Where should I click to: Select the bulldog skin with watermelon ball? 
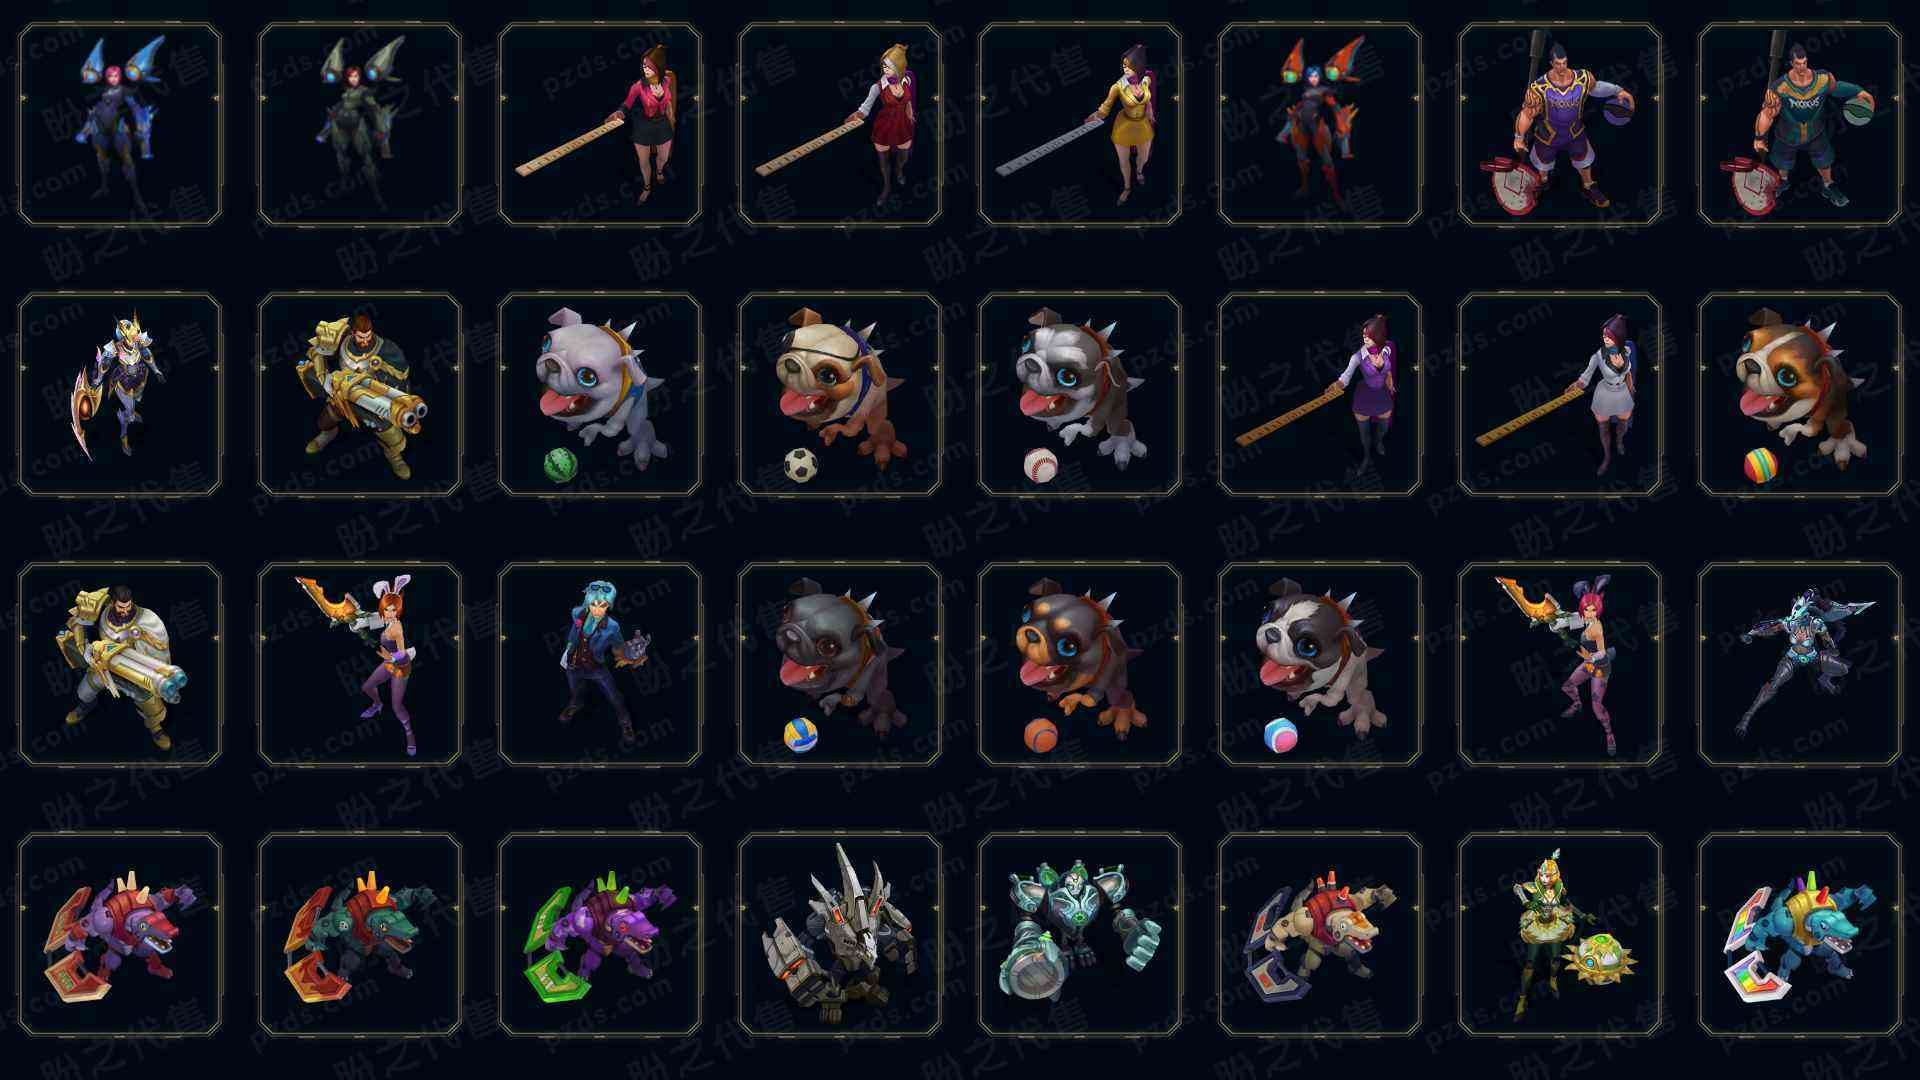point(600,394)
